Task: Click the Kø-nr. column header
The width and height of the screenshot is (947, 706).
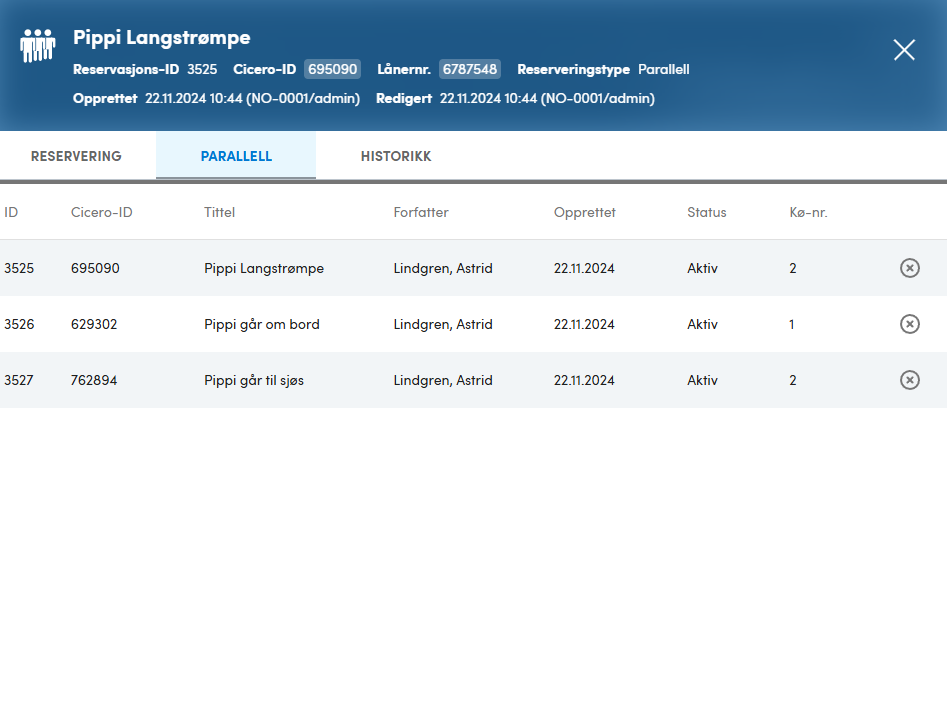Action: coord(808,213)
